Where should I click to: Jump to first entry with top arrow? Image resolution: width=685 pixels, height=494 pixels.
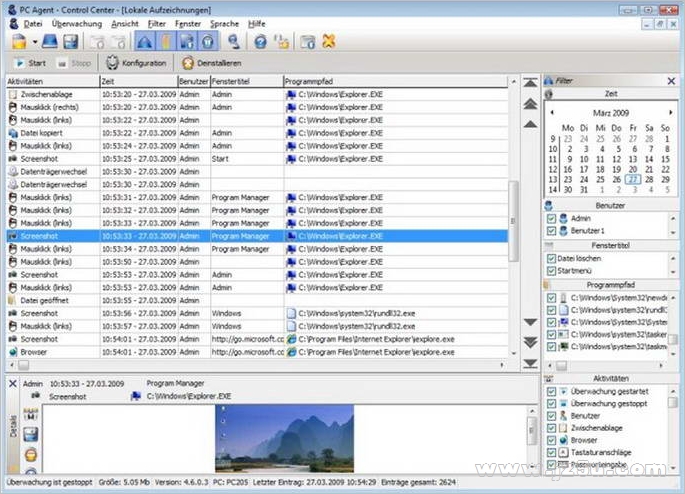point(529,81)
